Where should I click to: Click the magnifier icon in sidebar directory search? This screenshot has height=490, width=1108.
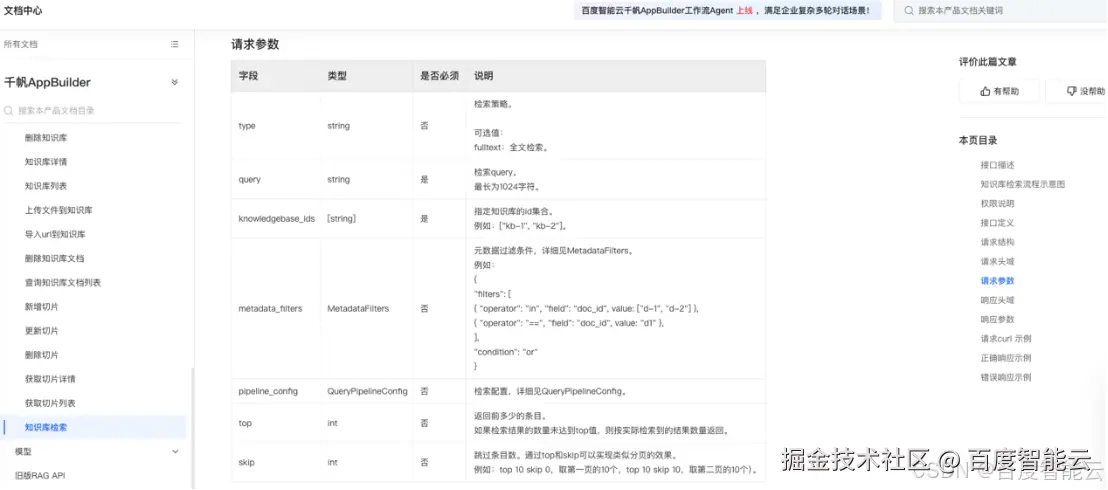pyautogui.click(x=8, y=111)
